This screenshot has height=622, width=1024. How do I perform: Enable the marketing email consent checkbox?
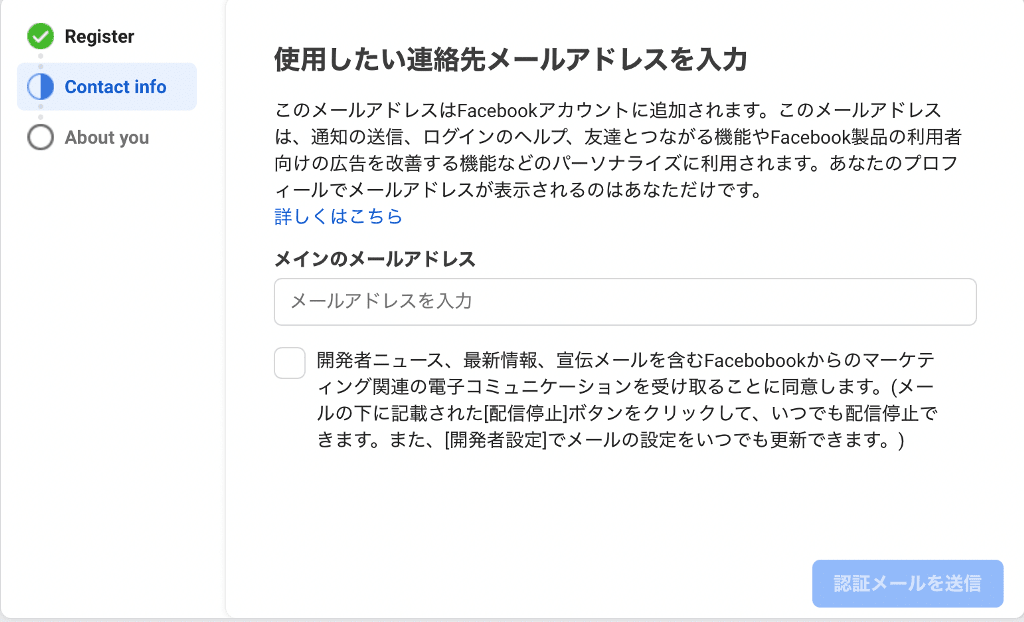290,363
